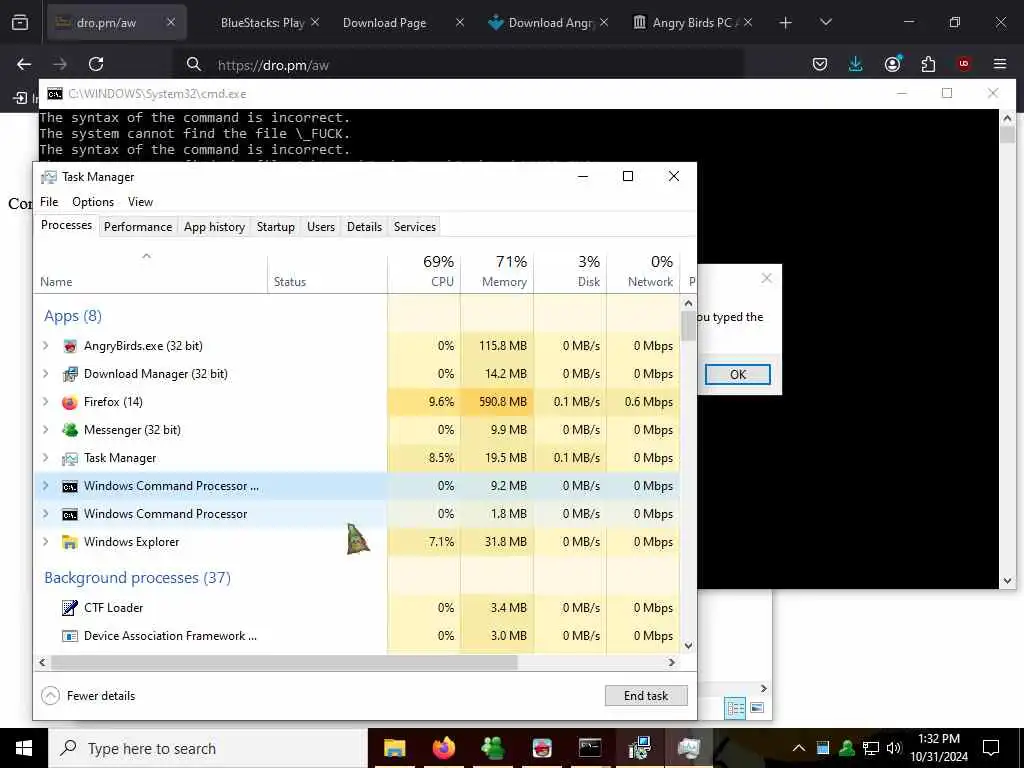Click the AngryBirds.exe process icon
Viewport: 1024px width, 768px height.
click(70, 346)
